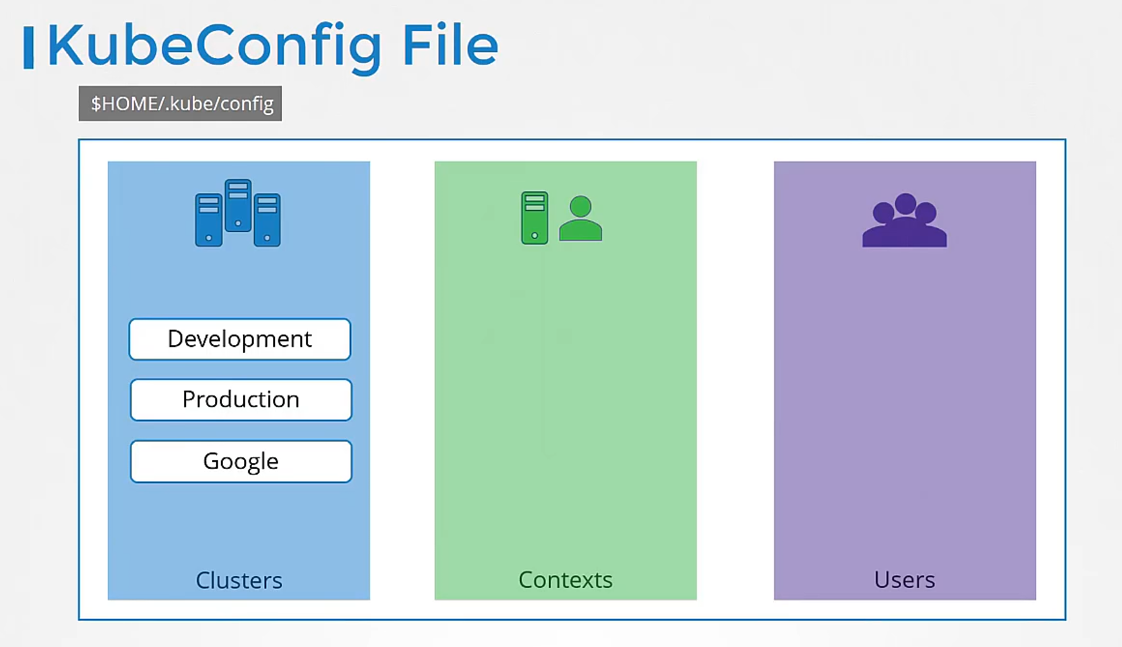Click the center head in users icon
The image size is (1122, 647).
(x=905, y=203)
